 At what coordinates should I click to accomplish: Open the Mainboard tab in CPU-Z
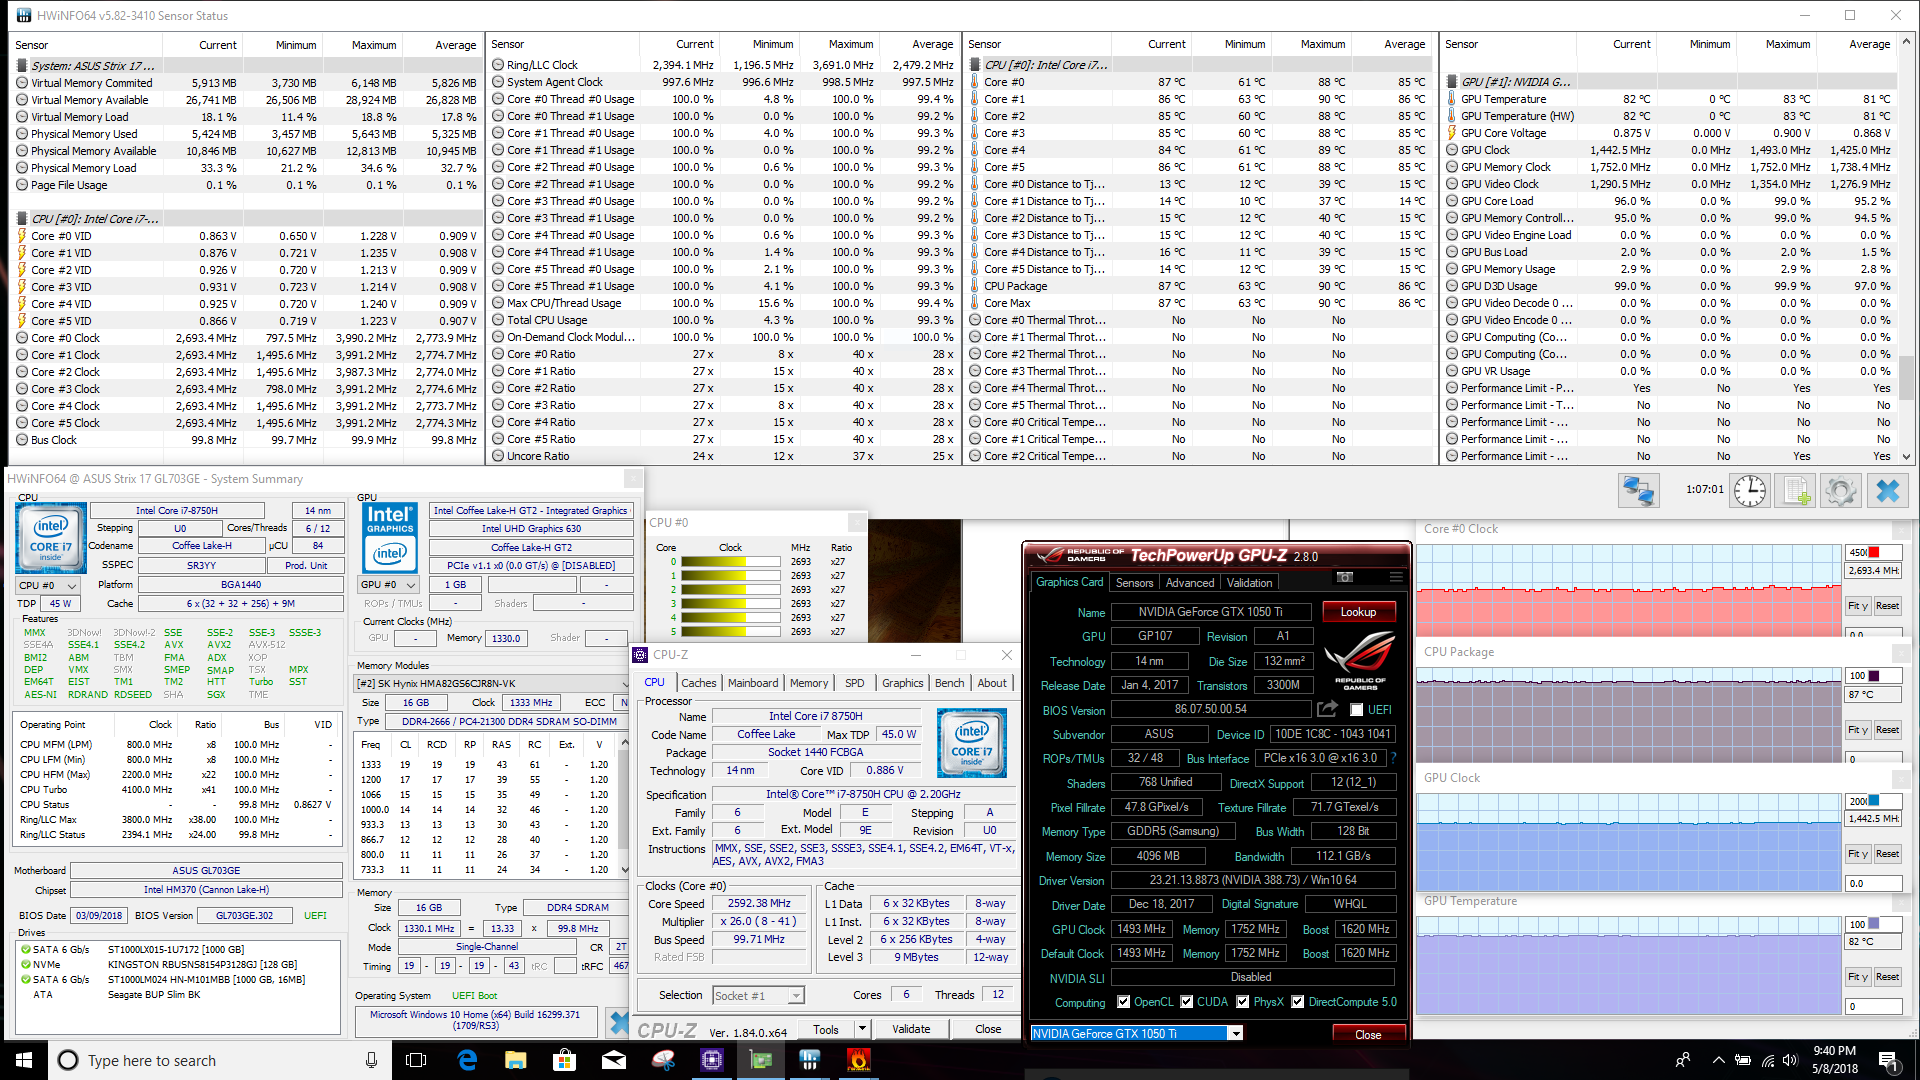click(x=752, y=683)
